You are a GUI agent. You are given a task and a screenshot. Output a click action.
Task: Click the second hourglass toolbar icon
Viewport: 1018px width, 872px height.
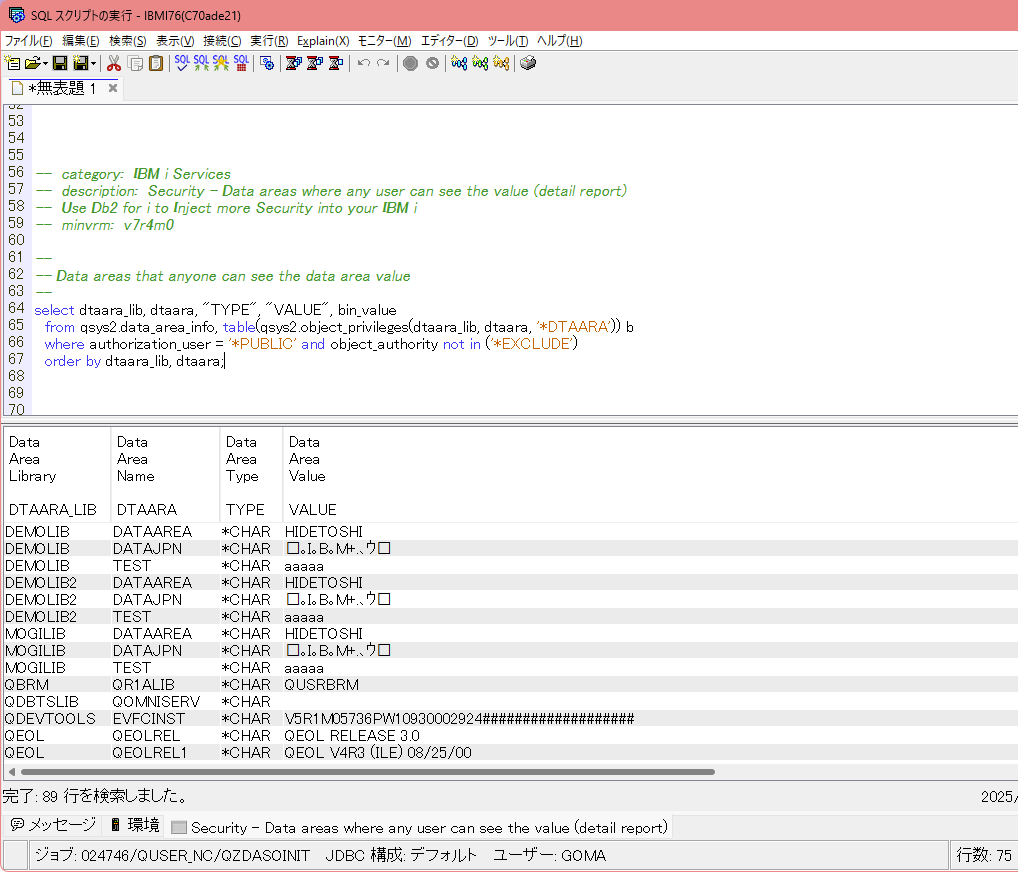click(x=315, y=63)
